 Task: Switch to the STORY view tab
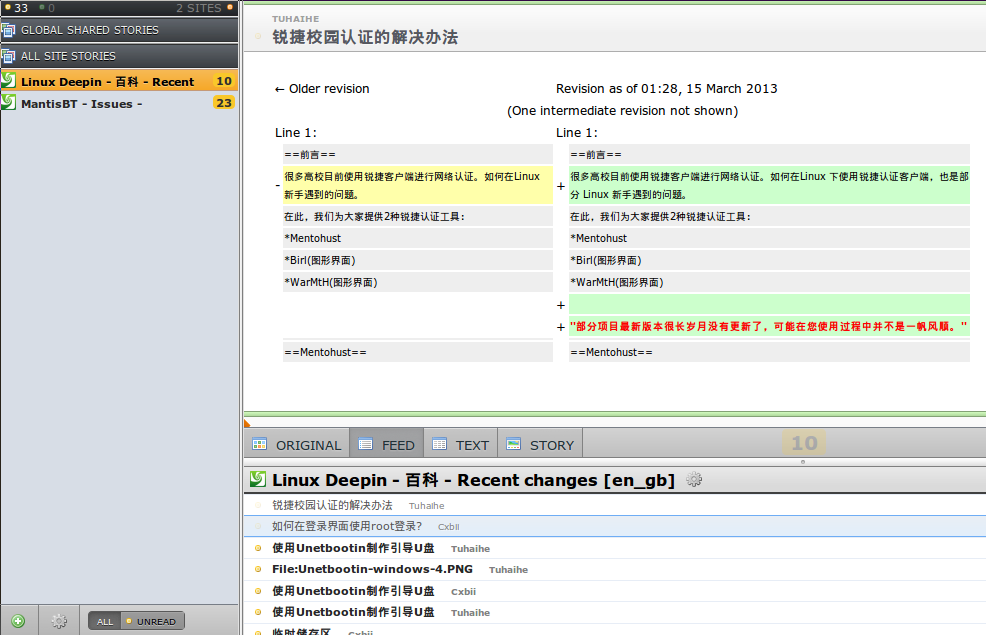[540, 444]
